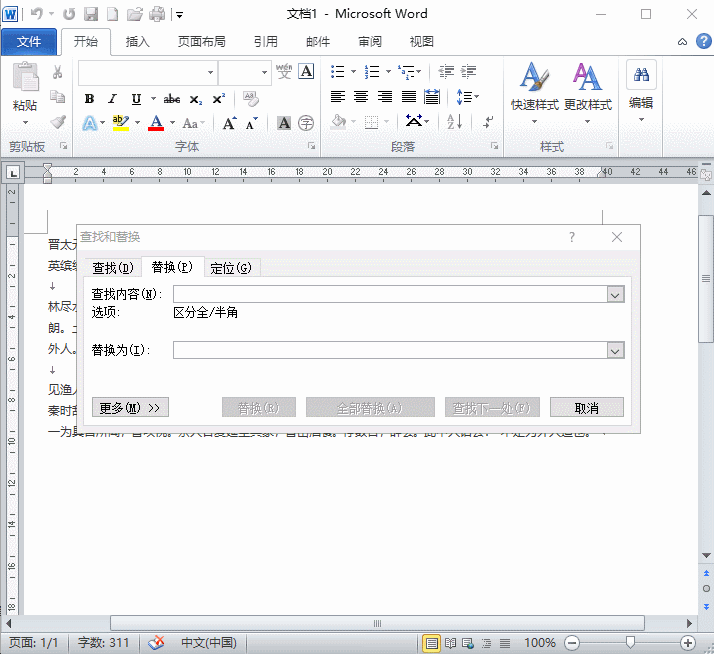Switch to the Go To tab in dialog
Viewport: 714px width, 654px height.
click(x=231, y=268)
